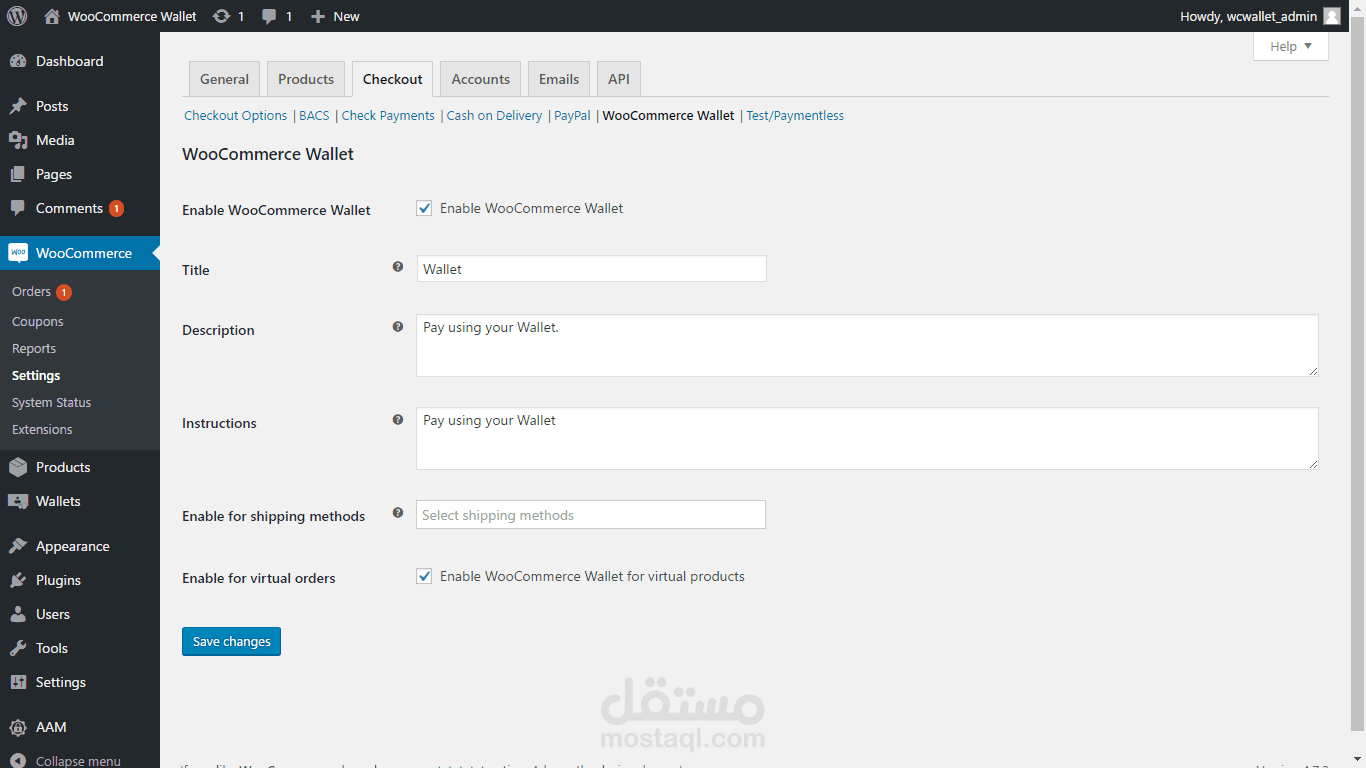Image resolution: width=1366 pixels, height=768 pixels.
Task: Click the WooCommerce Wallet section link
Action: click(668, 116)
